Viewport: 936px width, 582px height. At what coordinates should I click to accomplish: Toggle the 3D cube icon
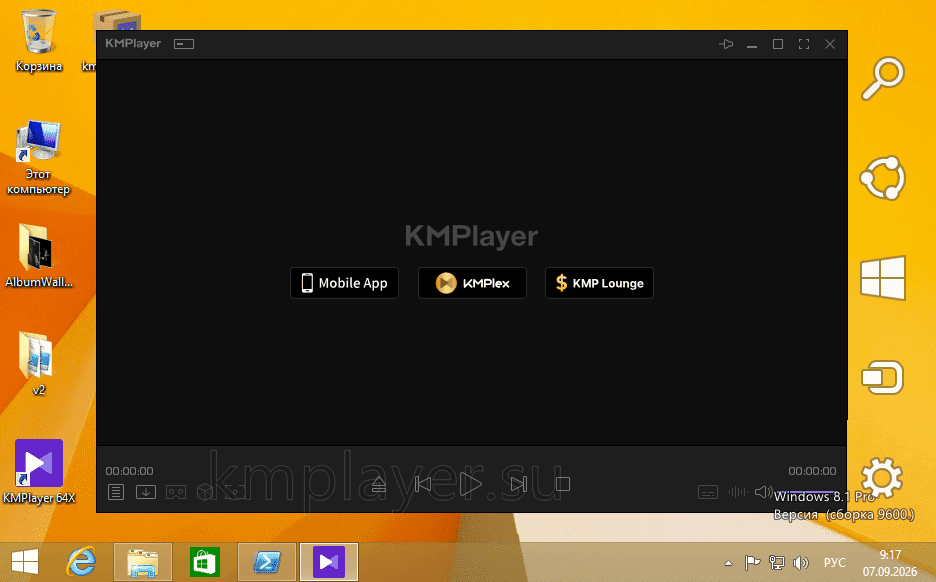point(205,492)
